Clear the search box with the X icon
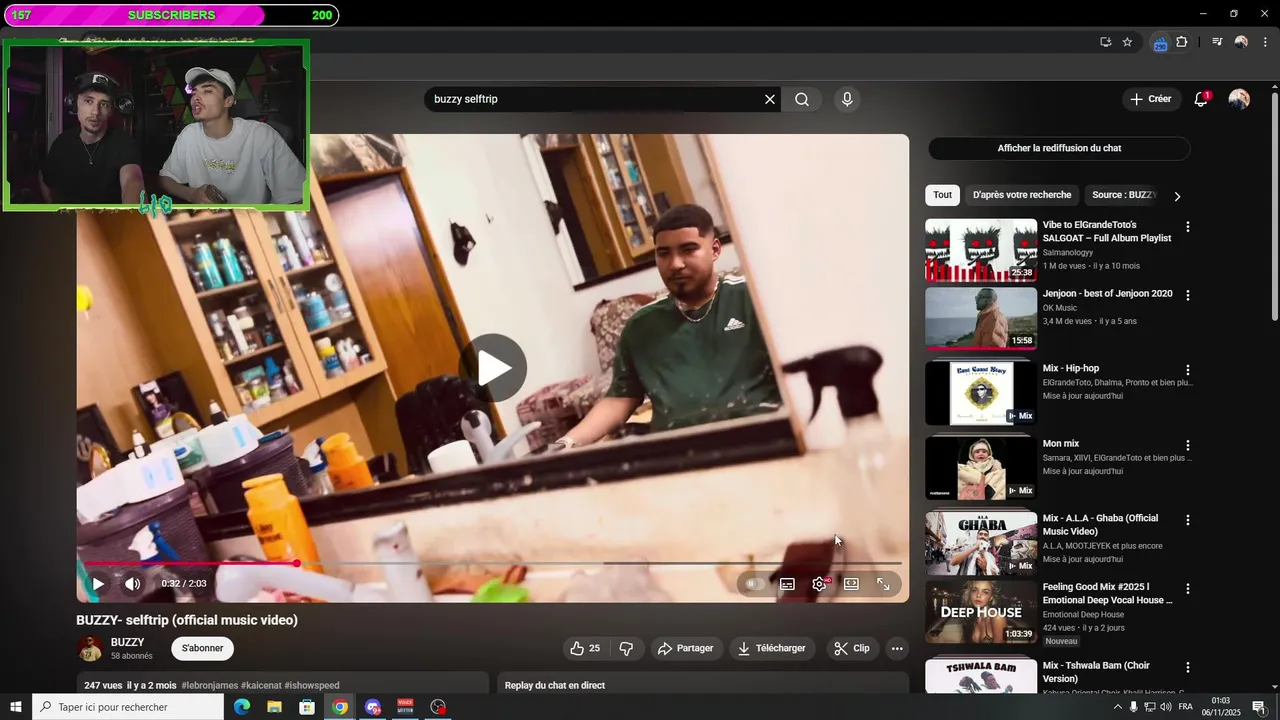The width and height of the screenshot is (1280, 720). (770, 99)
